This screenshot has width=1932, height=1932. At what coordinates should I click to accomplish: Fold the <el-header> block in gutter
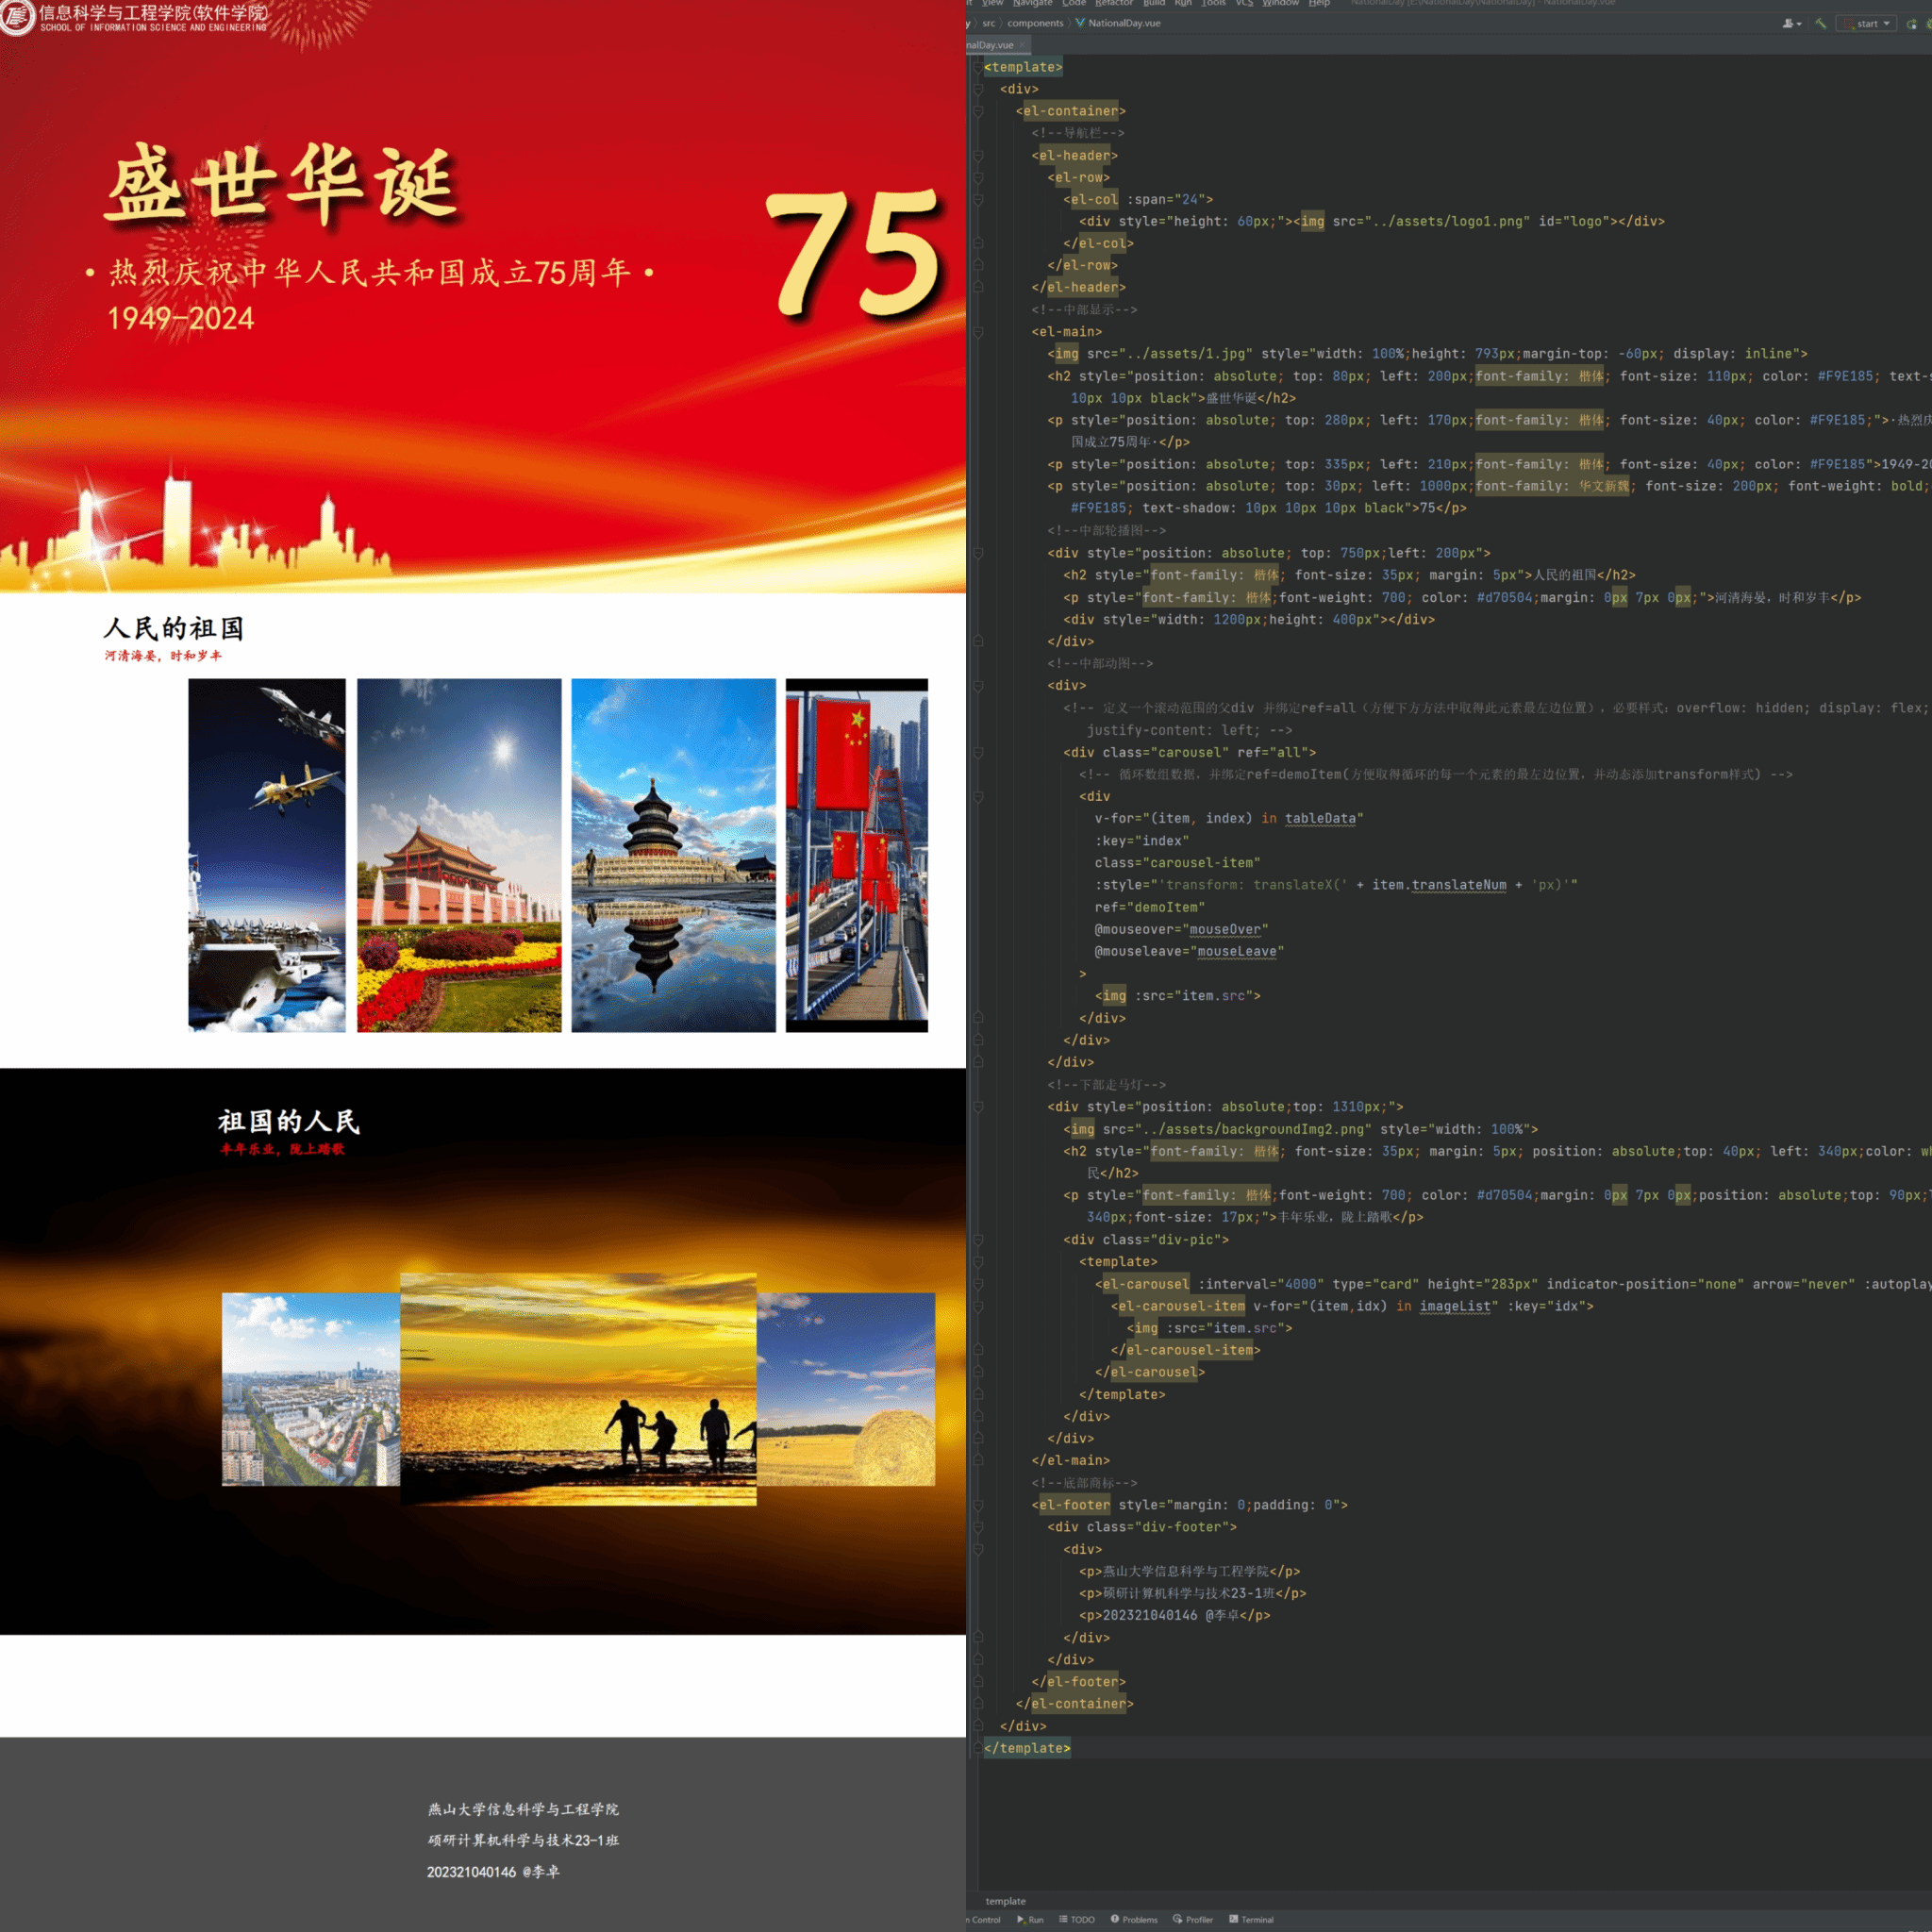[977, 155]
